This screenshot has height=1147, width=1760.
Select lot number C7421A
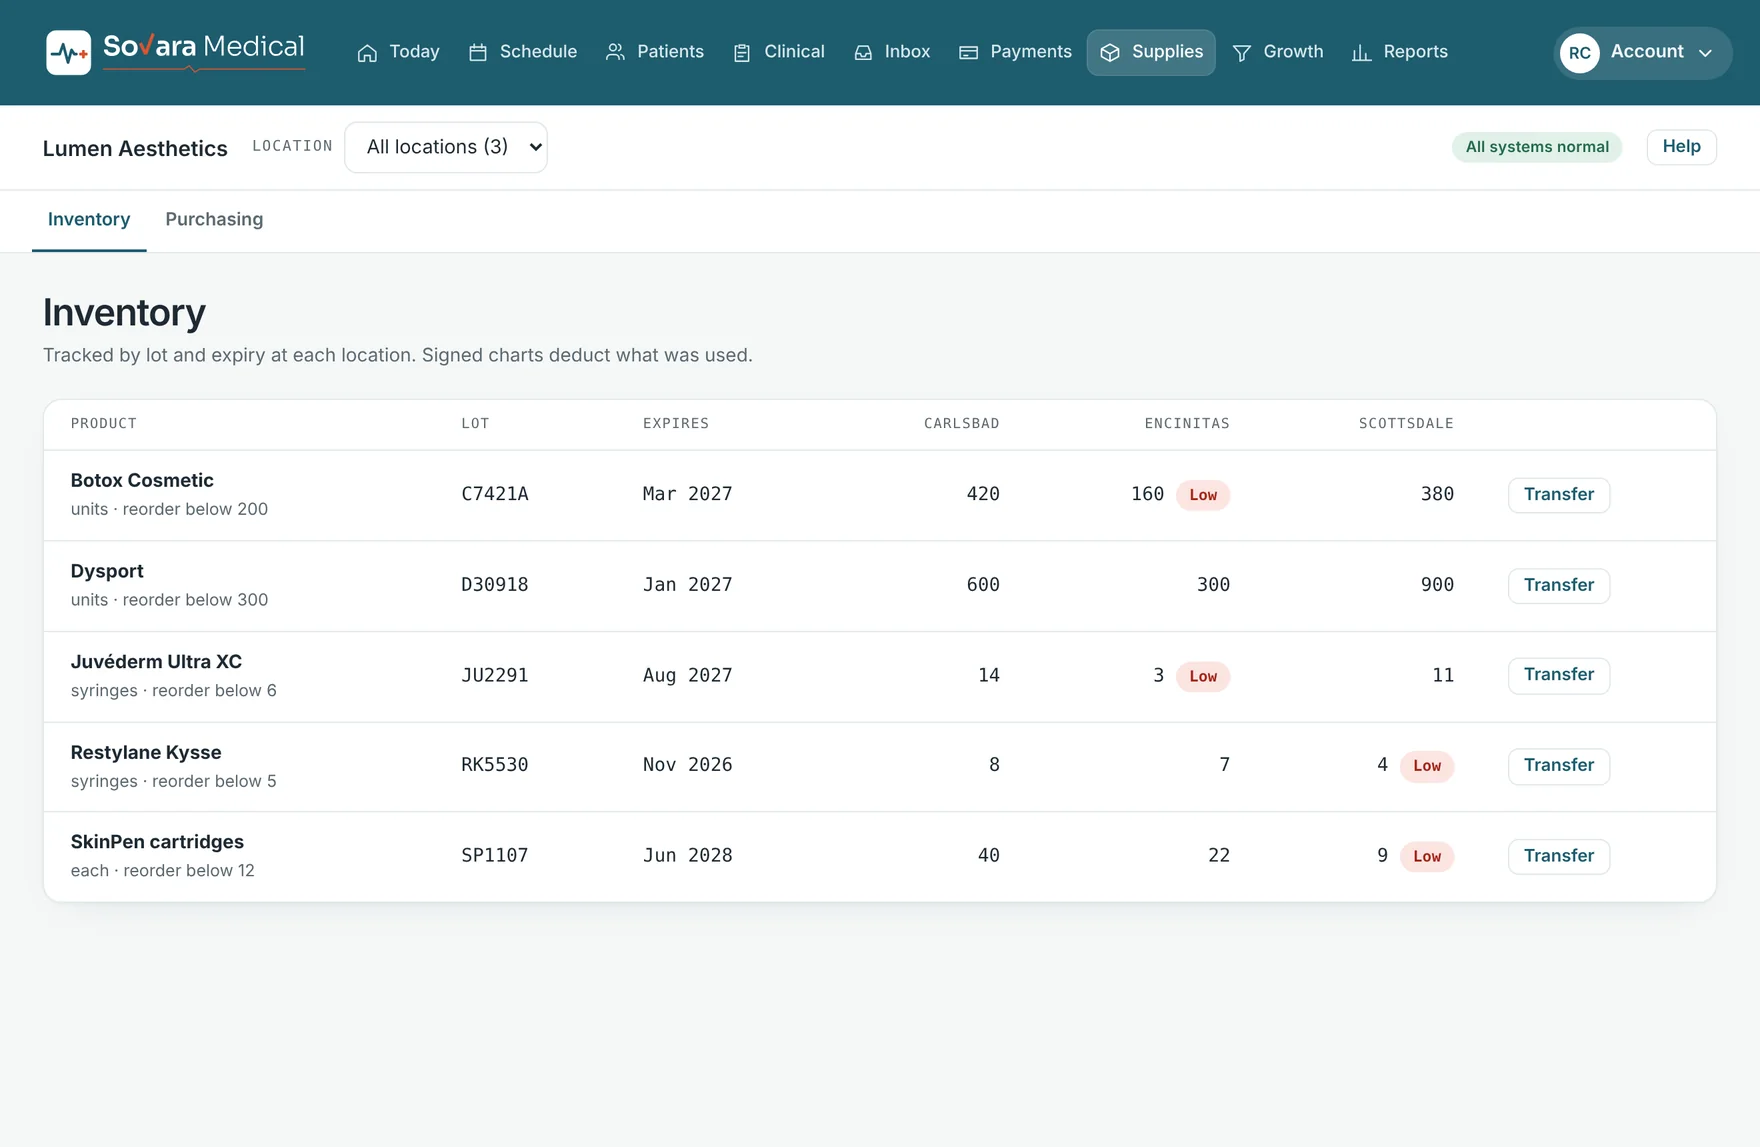coord(495,494)
